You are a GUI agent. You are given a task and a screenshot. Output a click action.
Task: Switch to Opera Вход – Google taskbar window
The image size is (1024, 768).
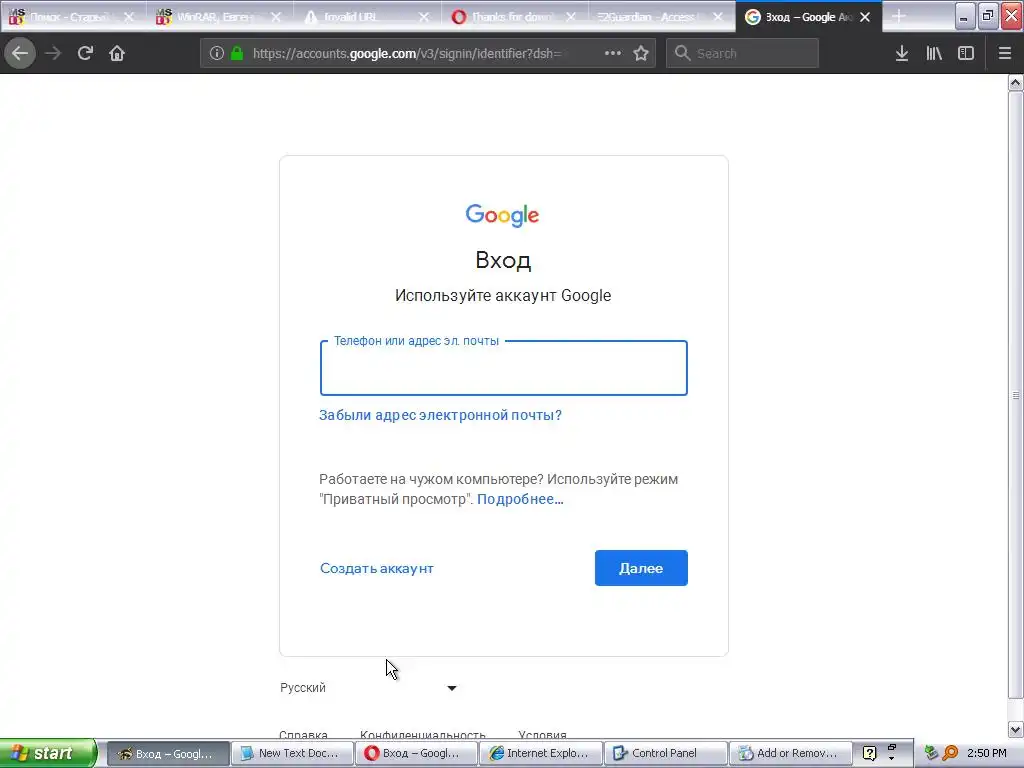coord(417,753)
